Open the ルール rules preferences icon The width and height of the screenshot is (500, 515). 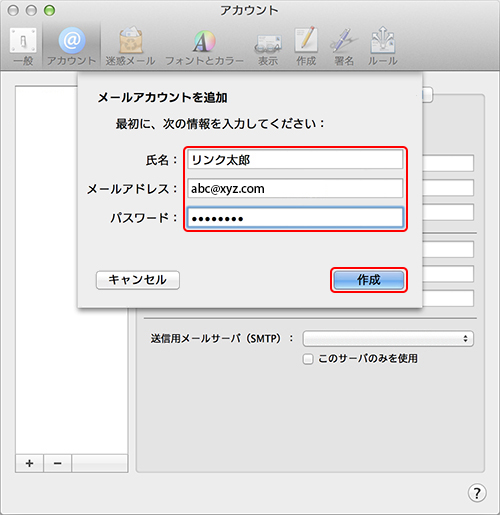pos(383,46)
